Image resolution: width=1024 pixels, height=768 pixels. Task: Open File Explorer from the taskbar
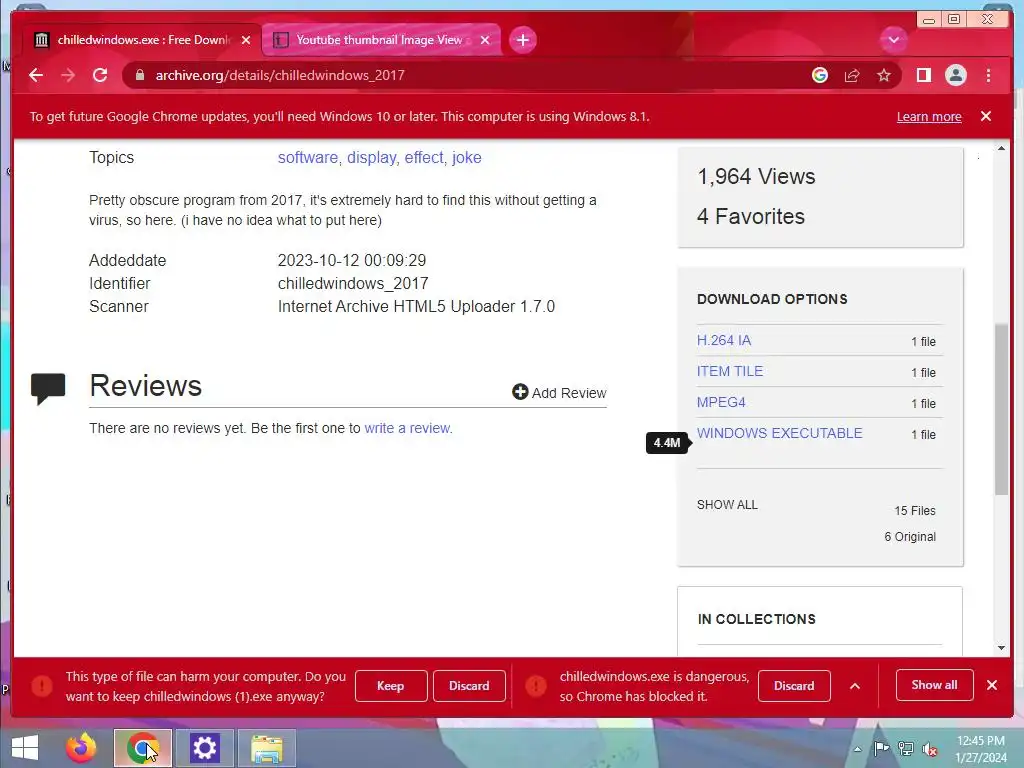pos(267,748)
